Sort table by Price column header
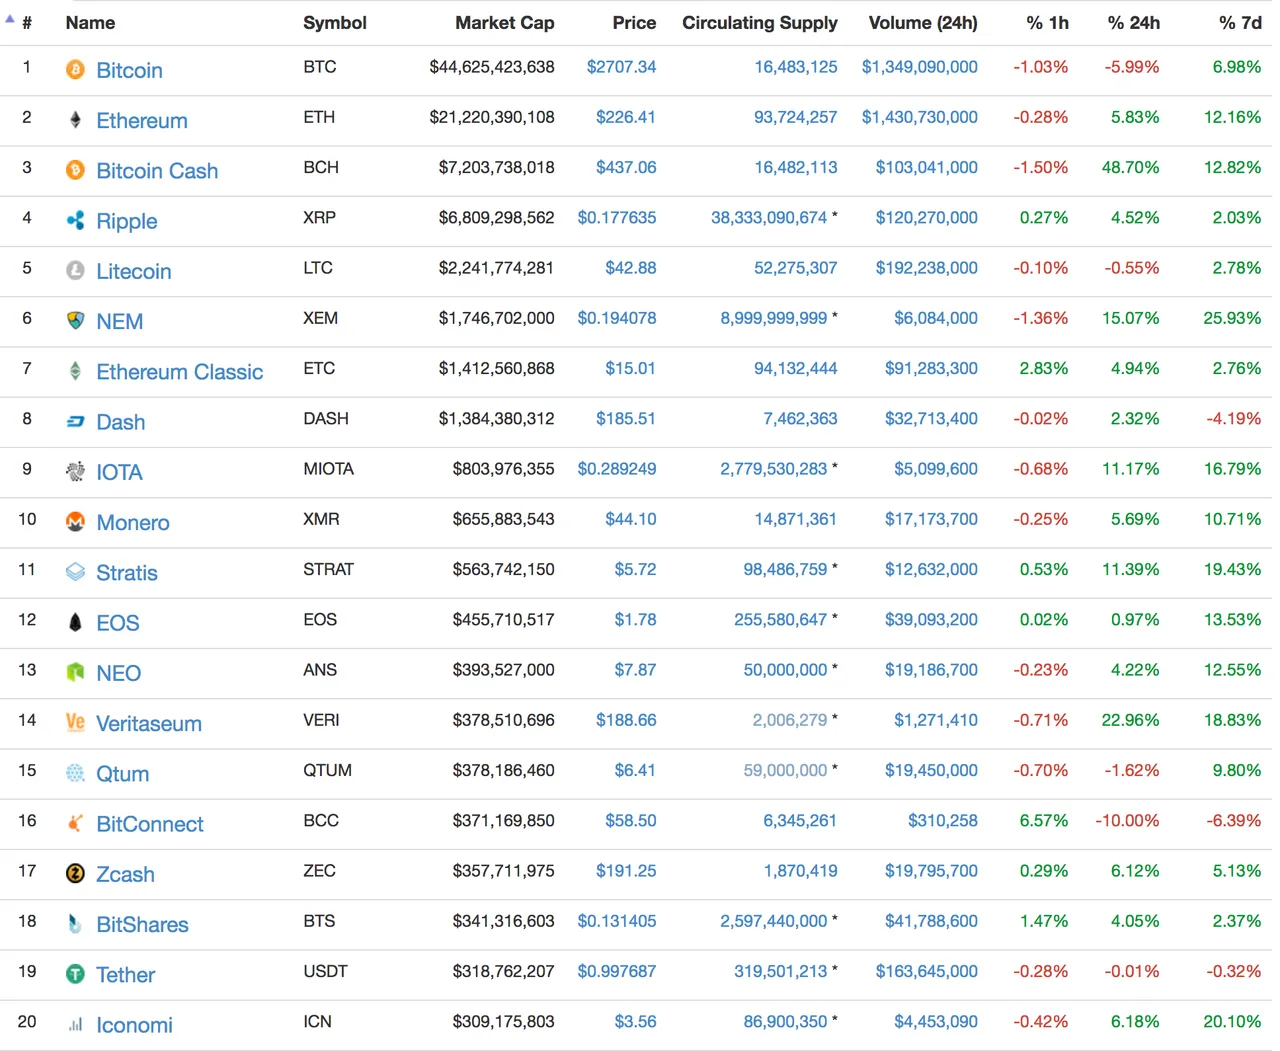Screen dimensions: 1280x1051 pos(634,22)
